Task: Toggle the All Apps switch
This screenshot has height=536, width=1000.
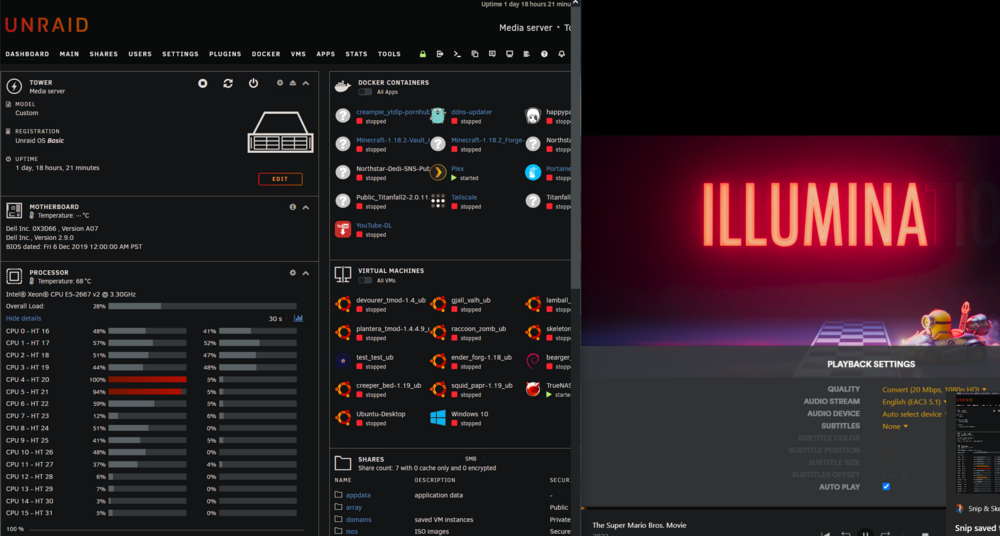Action: tap(365, 92)
